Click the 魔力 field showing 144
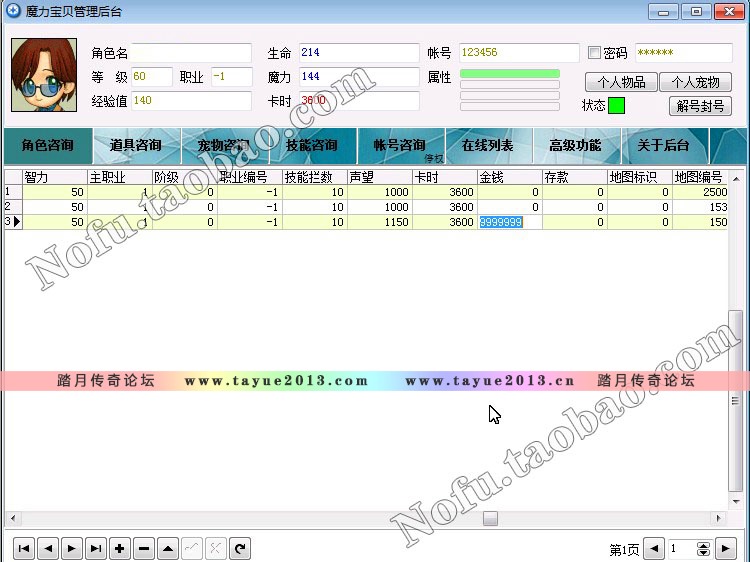The height and width of the screenshot is (562, 750). click(x=359, y=77)
